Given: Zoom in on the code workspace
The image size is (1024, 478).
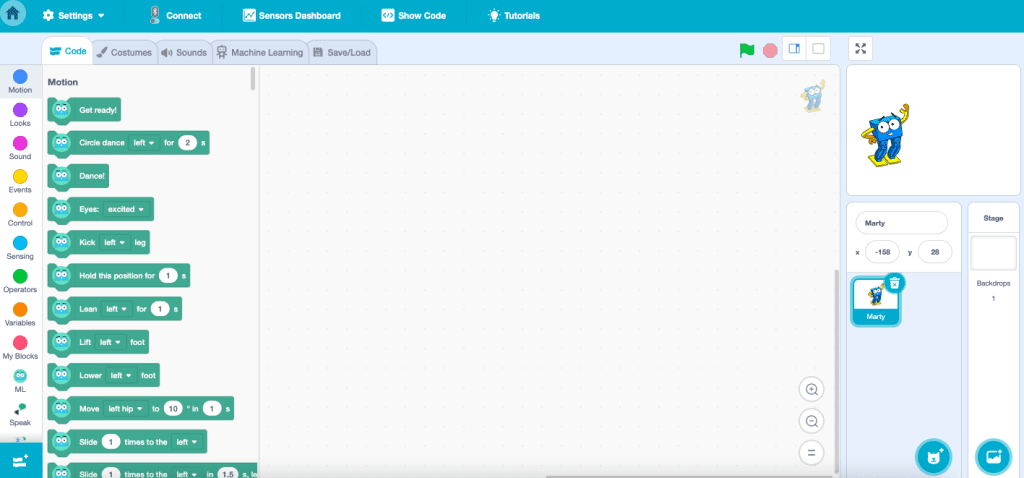Looking at the screenshot, I should (812, 390).
